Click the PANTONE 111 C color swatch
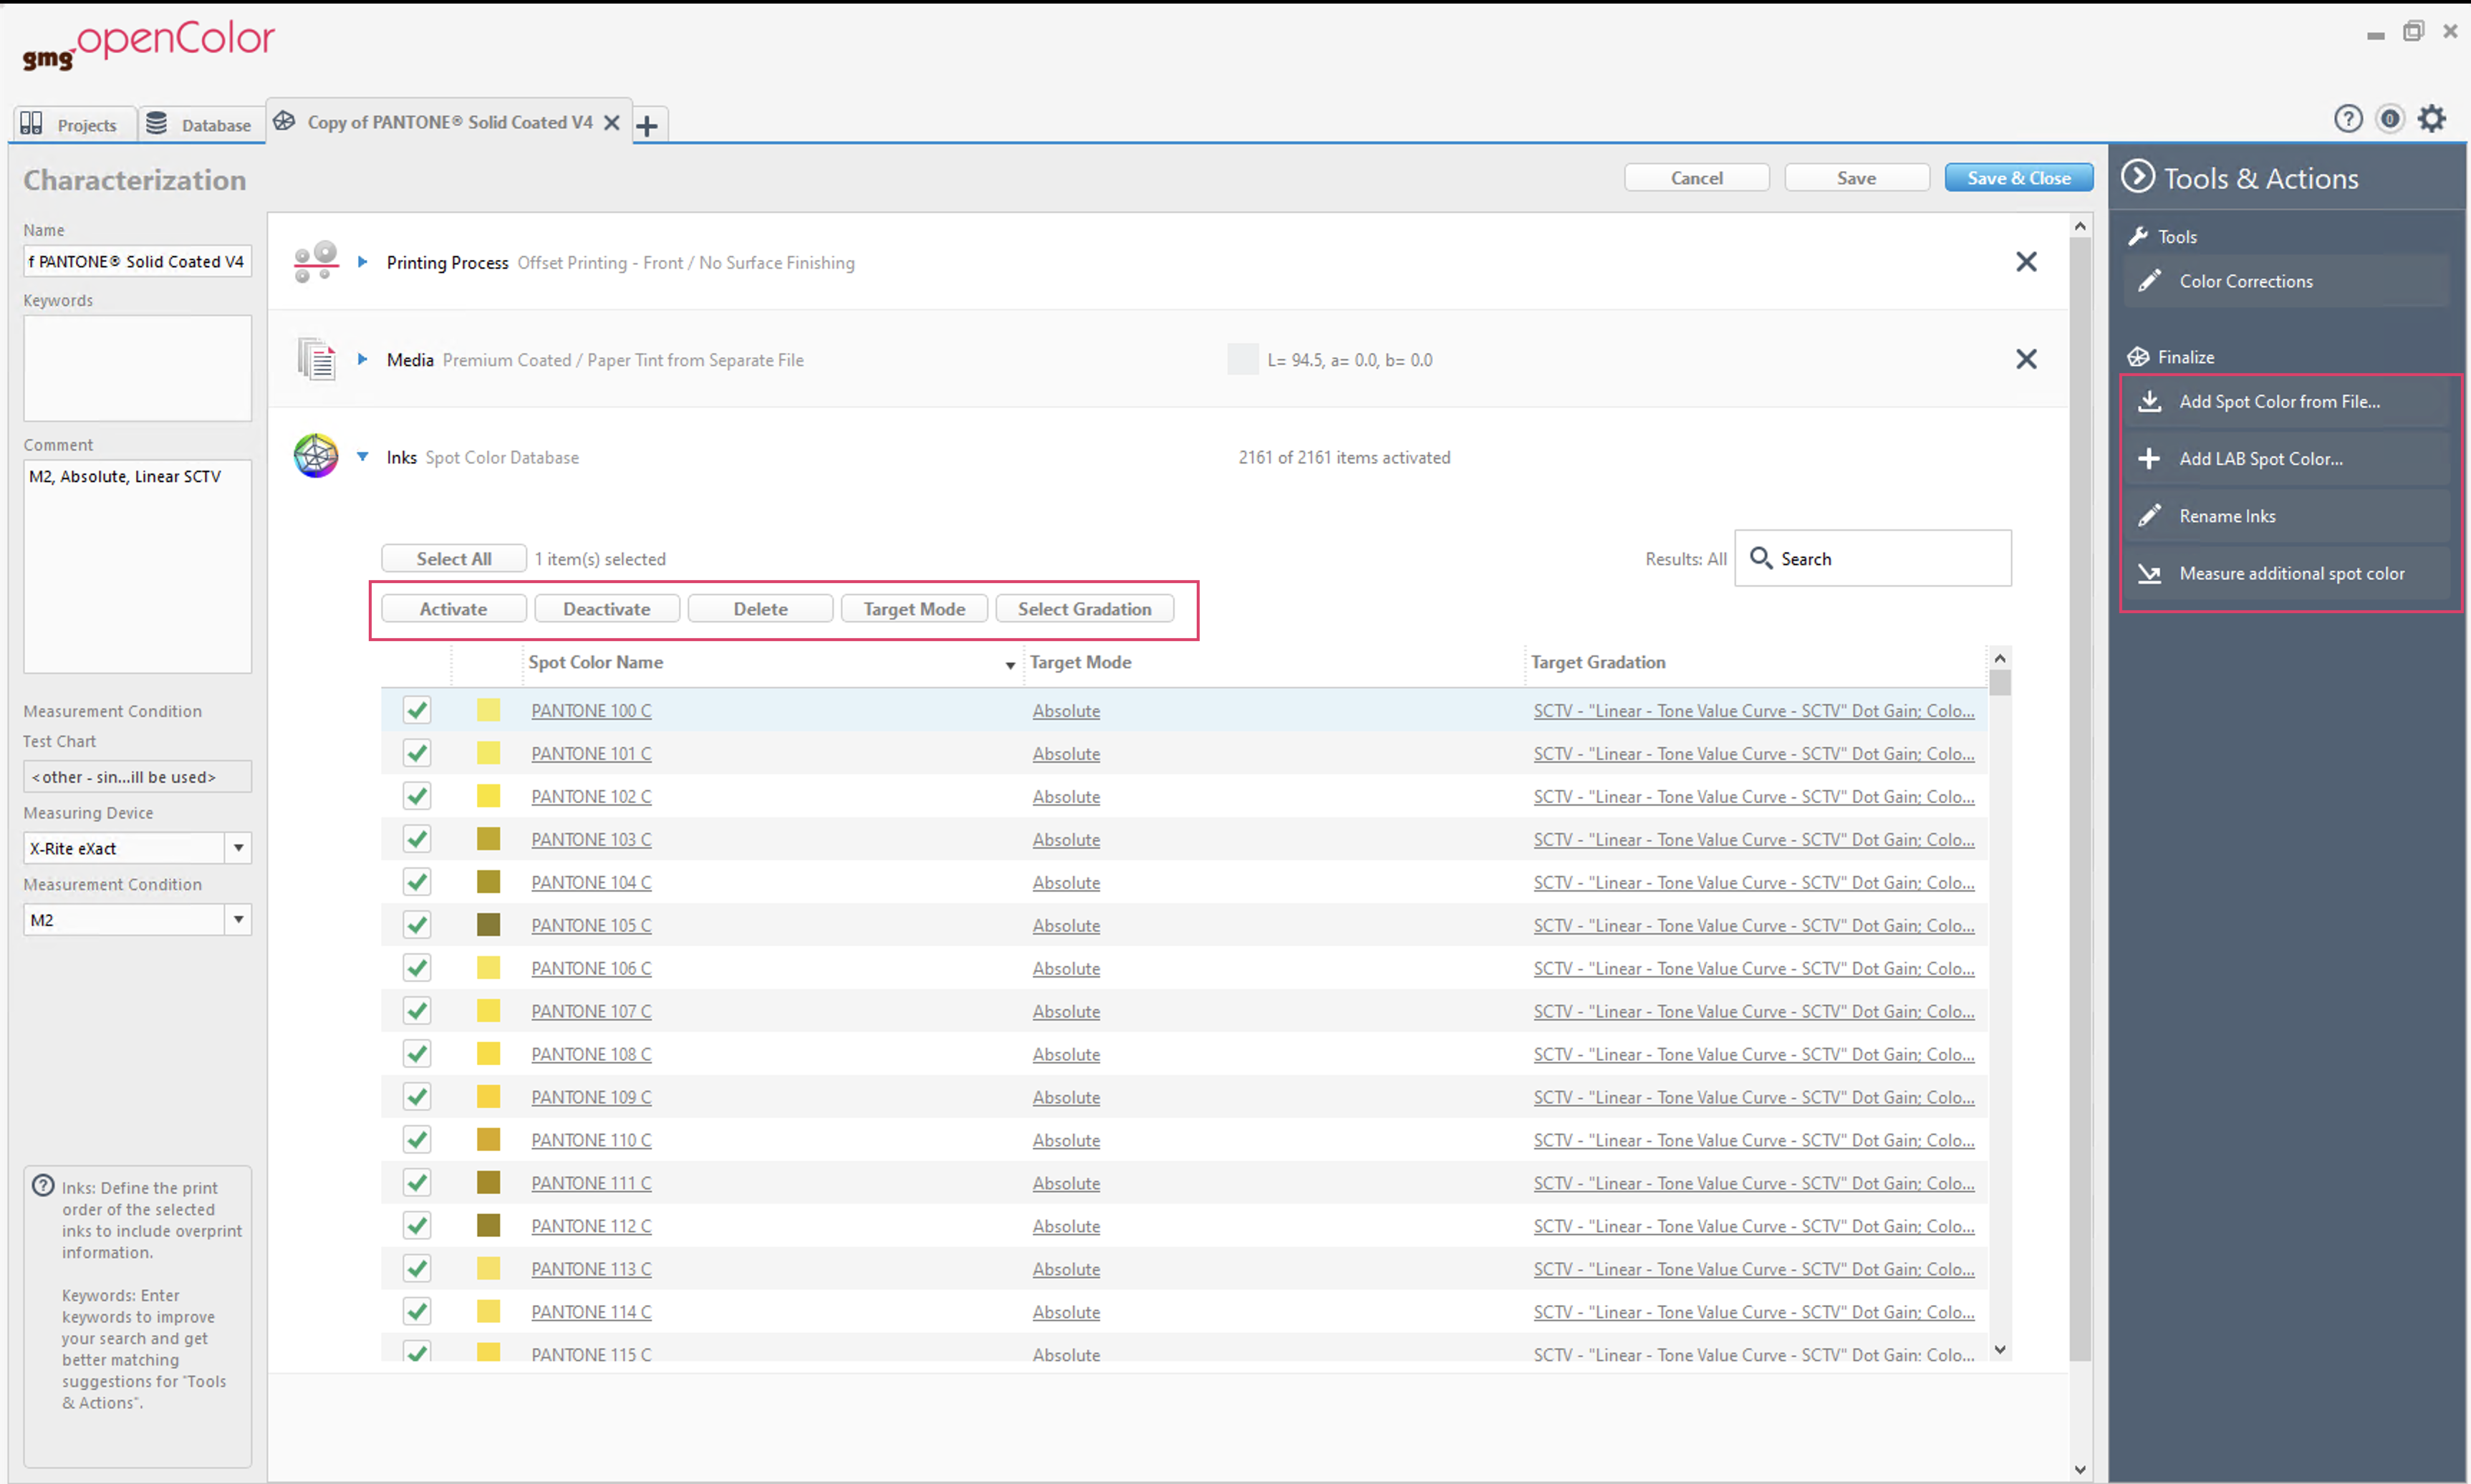The width and height of the screenshot is (2471, 1484). pyautogui.click(x=488, y=1183)
